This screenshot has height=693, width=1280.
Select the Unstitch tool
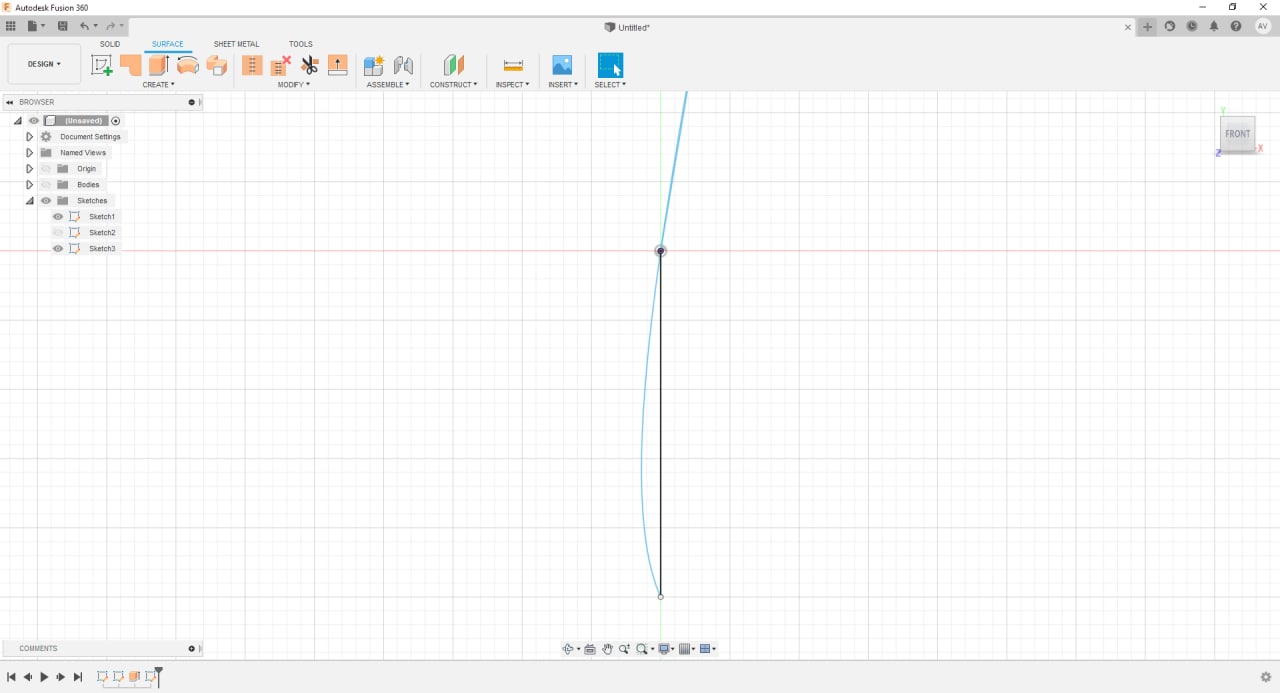(281, 65)
